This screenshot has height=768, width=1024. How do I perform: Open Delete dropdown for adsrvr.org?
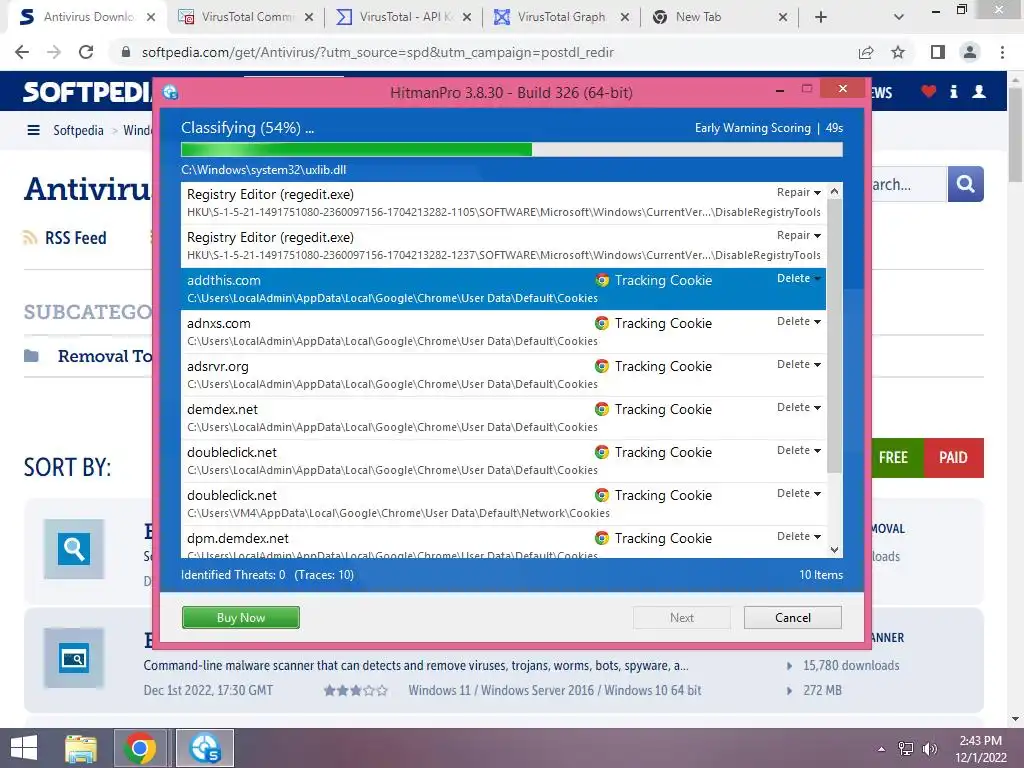click(799, 364)
